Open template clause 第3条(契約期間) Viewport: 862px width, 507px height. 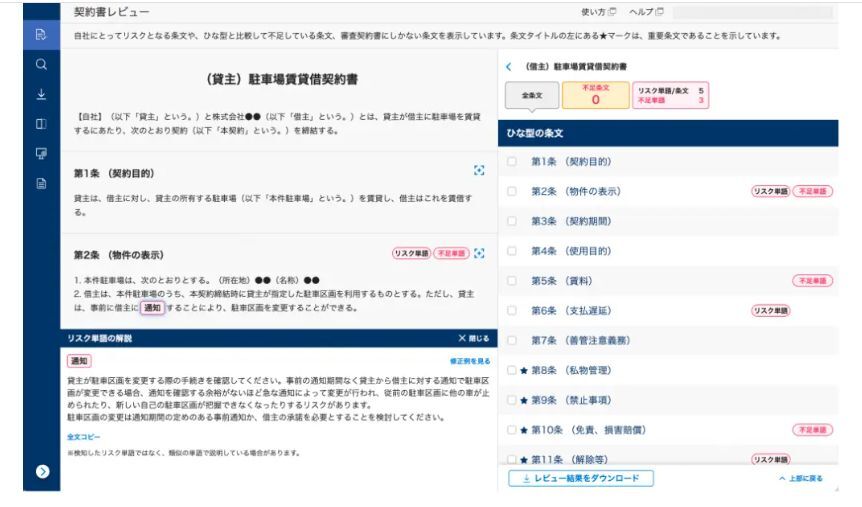pyautogui.click(x=571, y=221)
